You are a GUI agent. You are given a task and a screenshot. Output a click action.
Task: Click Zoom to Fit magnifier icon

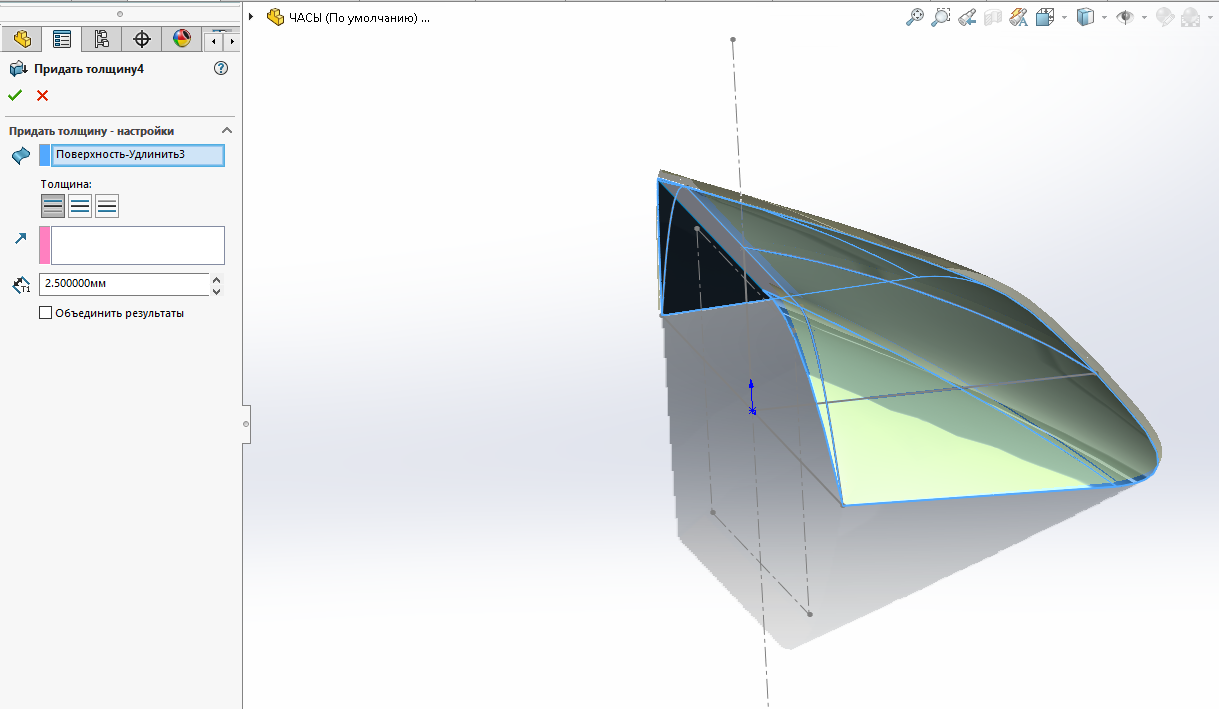914,17
